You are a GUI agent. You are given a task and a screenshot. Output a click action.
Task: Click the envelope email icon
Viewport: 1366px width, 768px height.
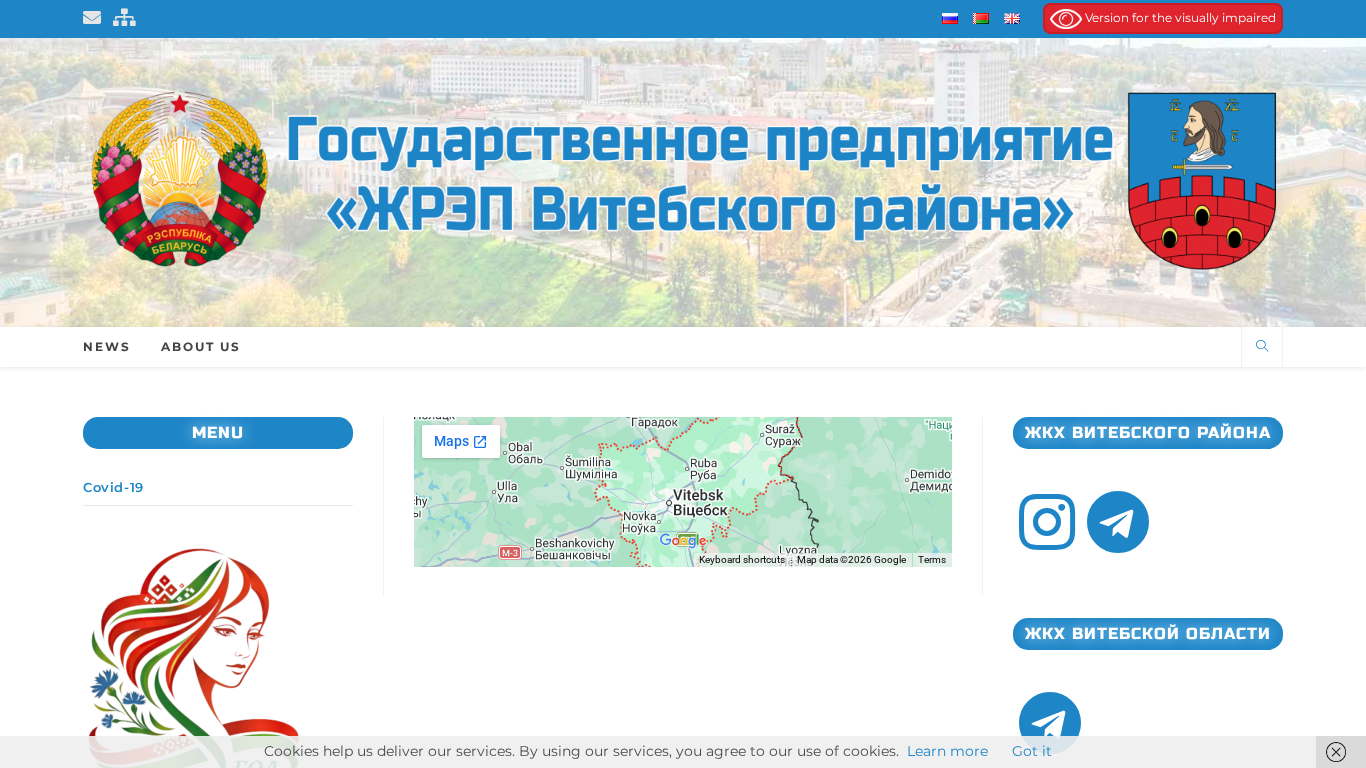click(92, 17)
